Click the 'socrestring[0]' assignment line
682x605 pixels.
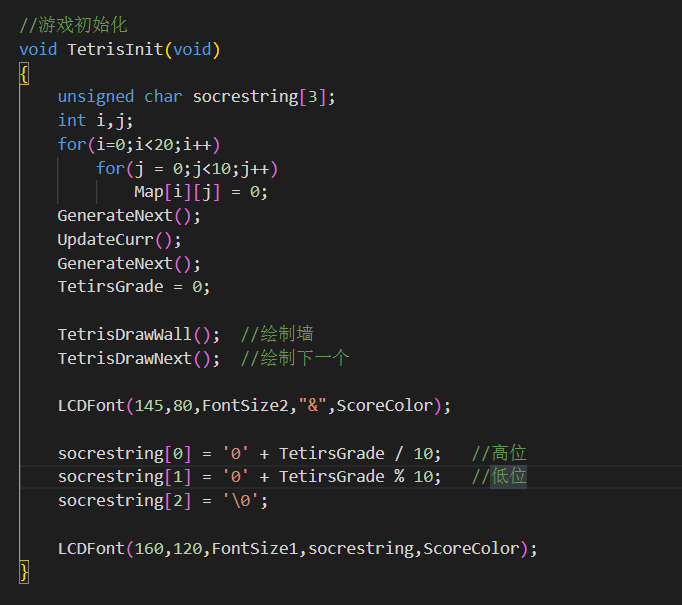tap(250, 454)
